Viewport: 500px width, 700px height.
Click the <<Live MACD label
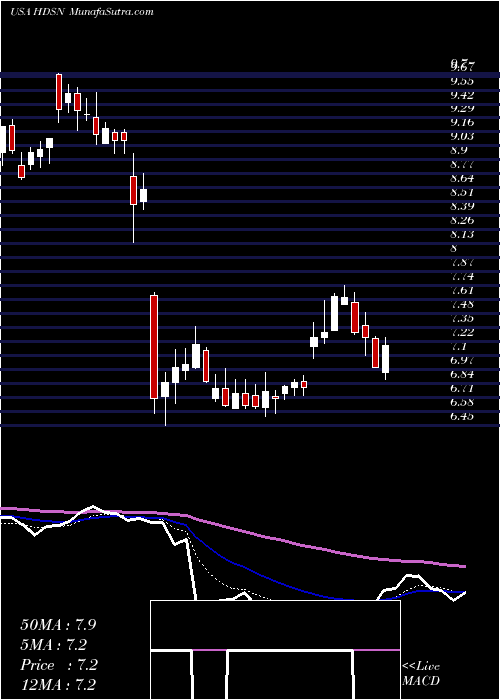[x=421, y=673]
